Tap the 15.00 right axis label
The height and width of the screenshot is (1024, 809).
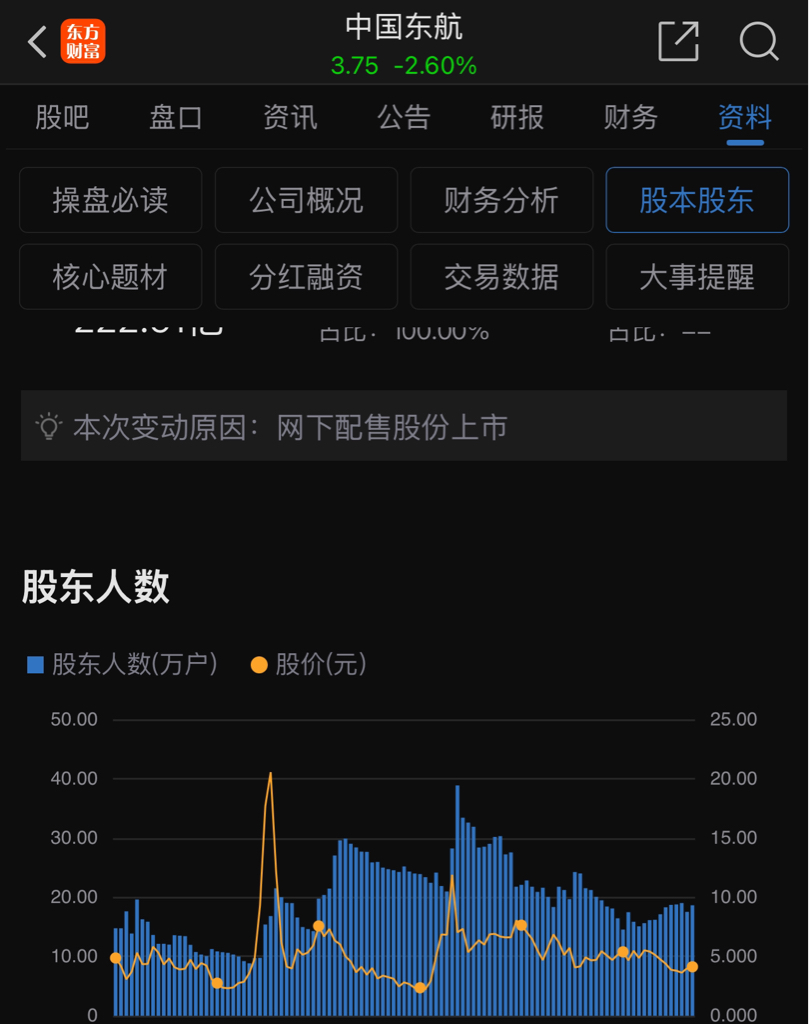(x=733, y=838)
